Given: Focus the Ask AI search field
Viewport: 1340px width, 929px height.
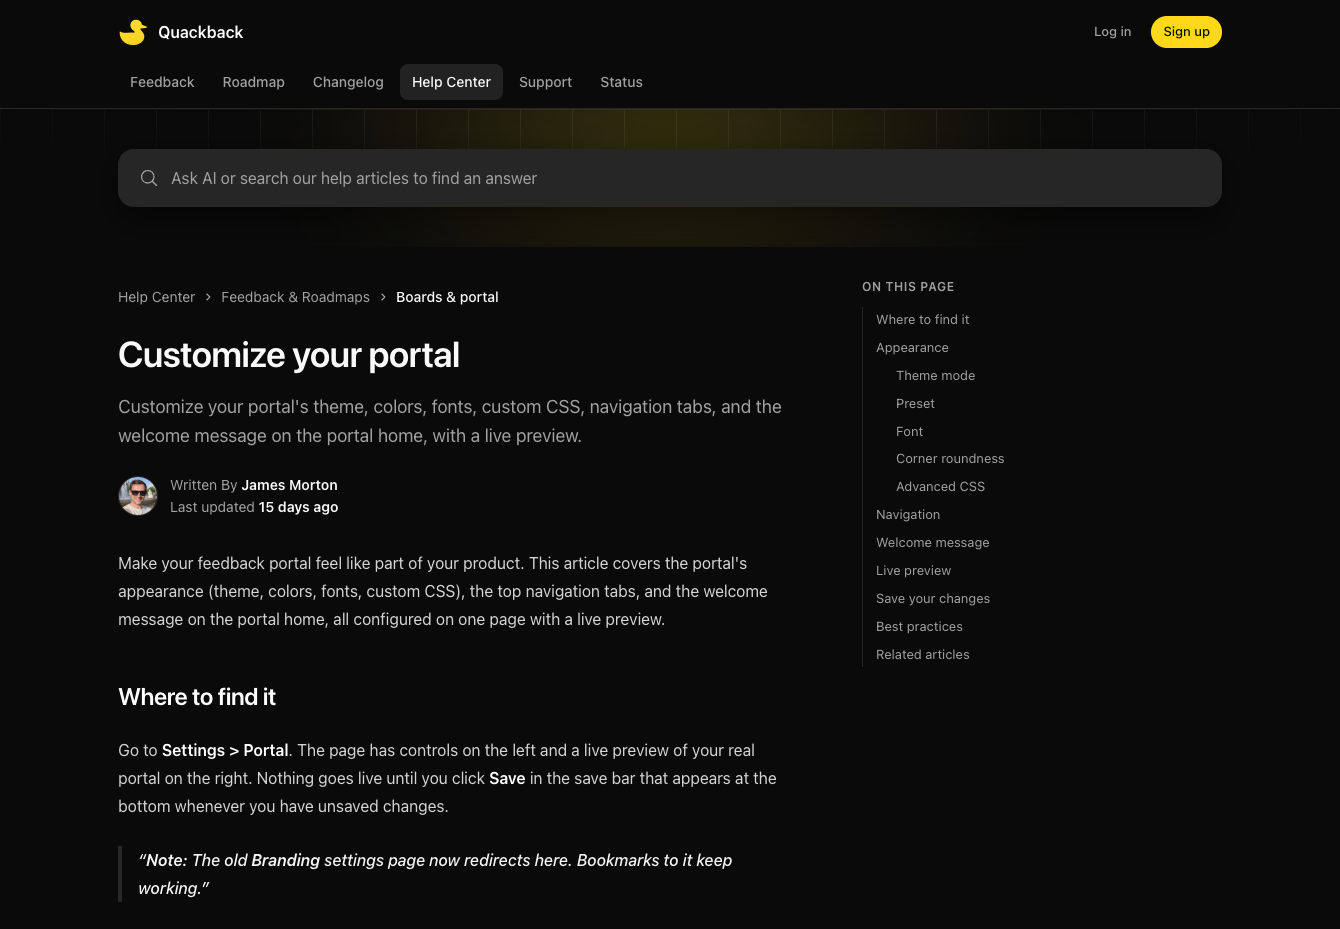Looking at the screenshot, I should 670,178.
